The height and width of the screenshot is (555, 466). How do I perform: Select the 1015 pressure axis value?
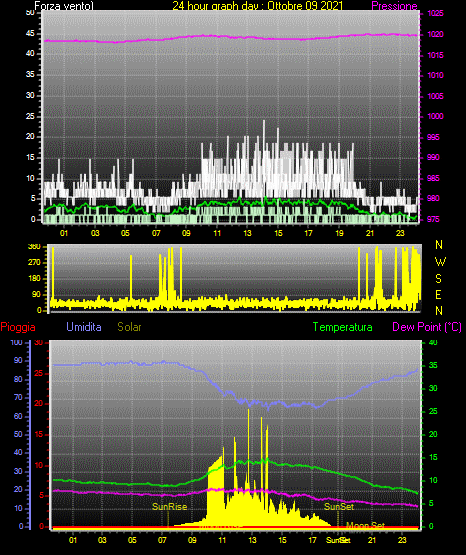[435, 55]
